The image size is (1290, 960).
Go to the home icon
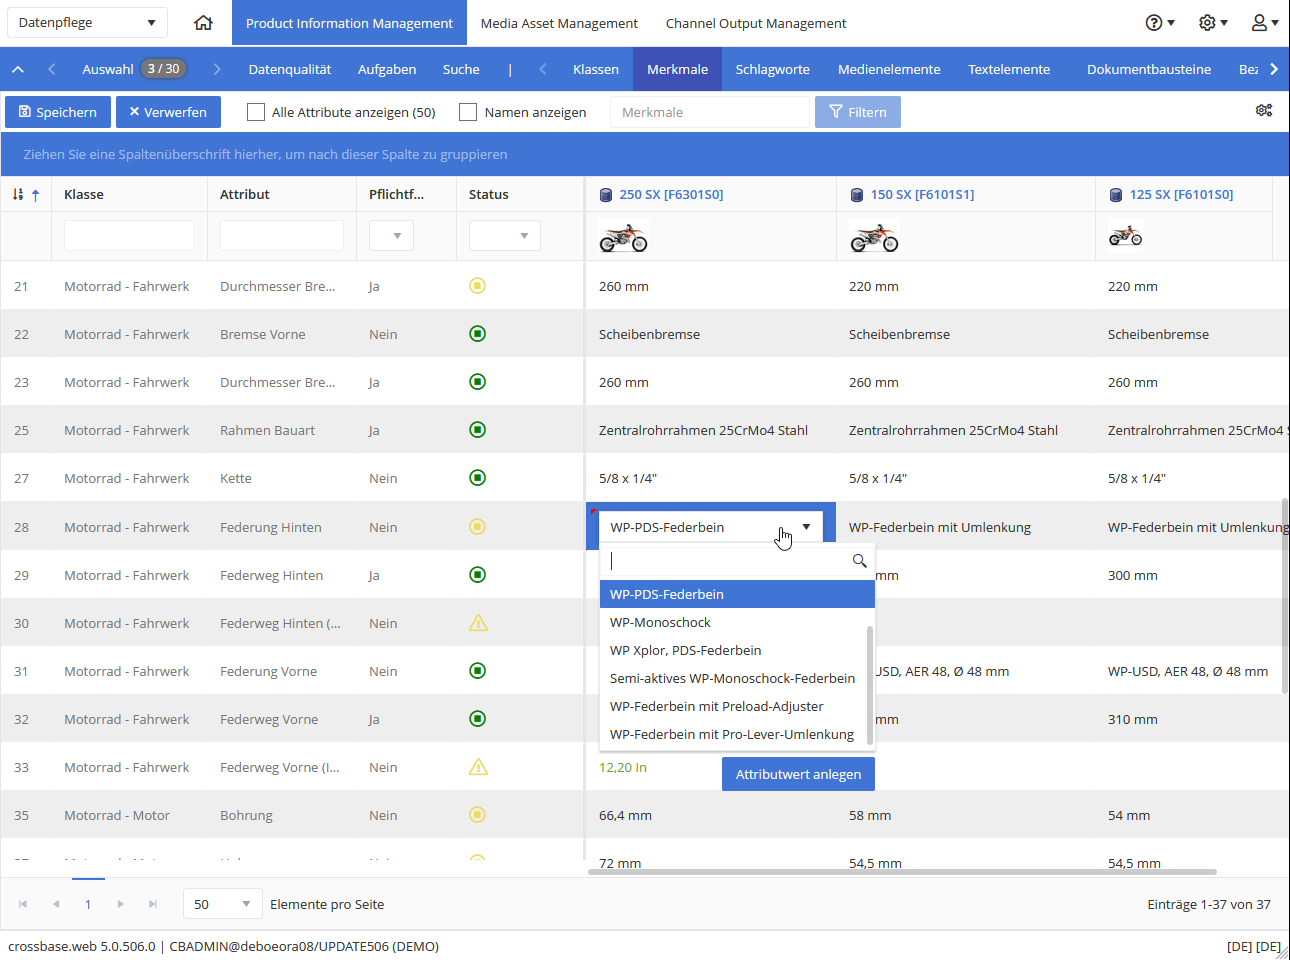pos(203,22)
